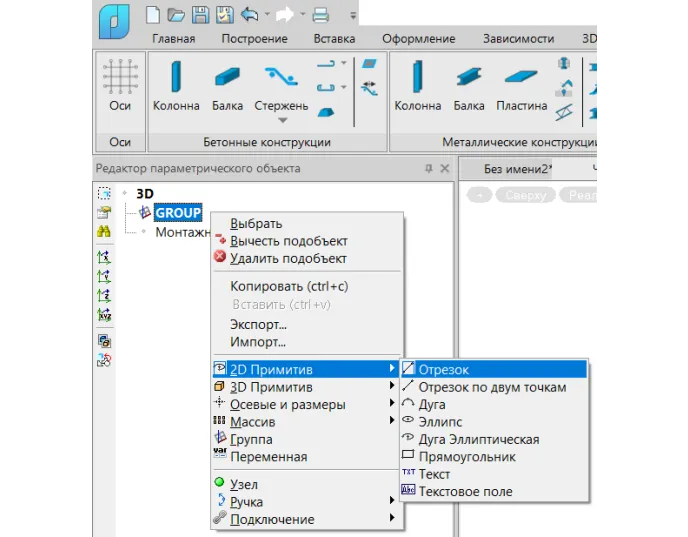688x537 pixels.
Task: Click the Print icon in quick toolbar
Action: pyautogui.click(x=321, y=15)
